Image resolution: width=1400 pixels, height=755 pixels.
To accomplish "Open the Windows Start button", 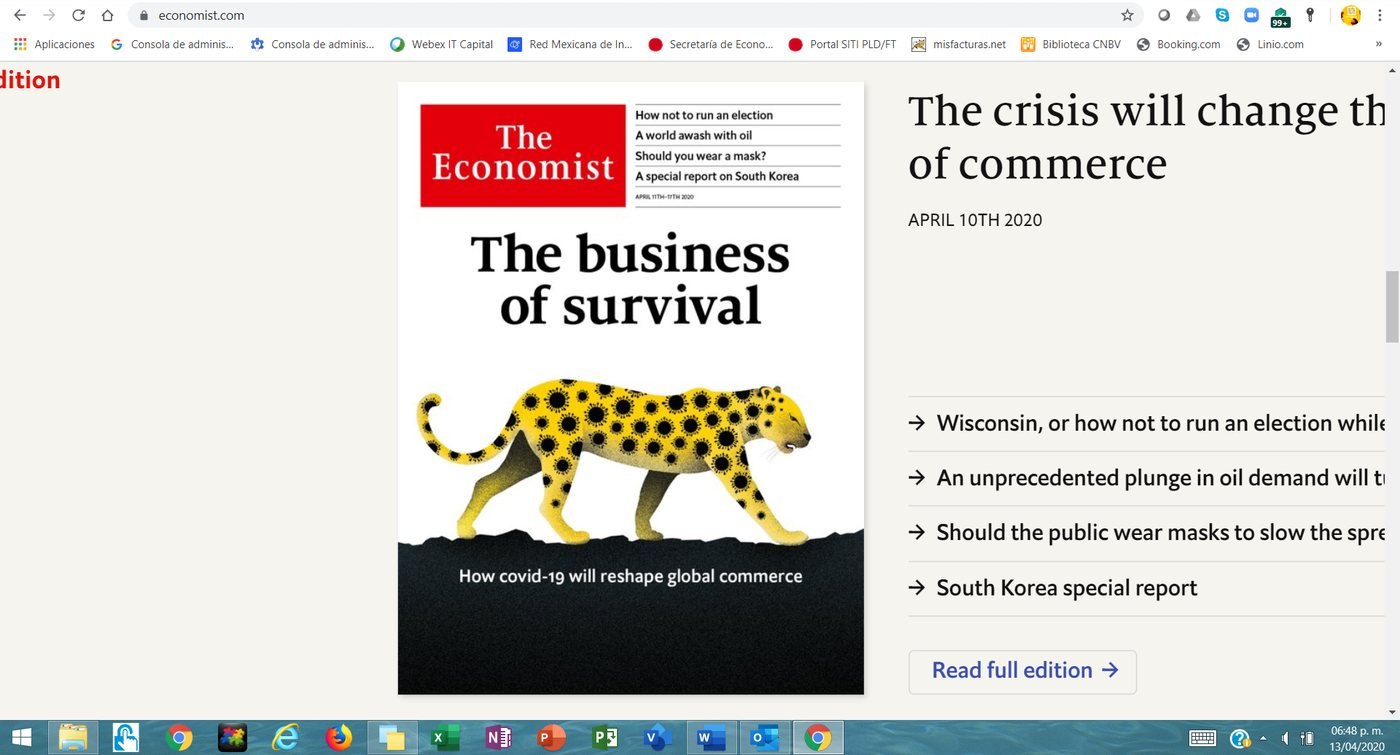I will 21,738.
